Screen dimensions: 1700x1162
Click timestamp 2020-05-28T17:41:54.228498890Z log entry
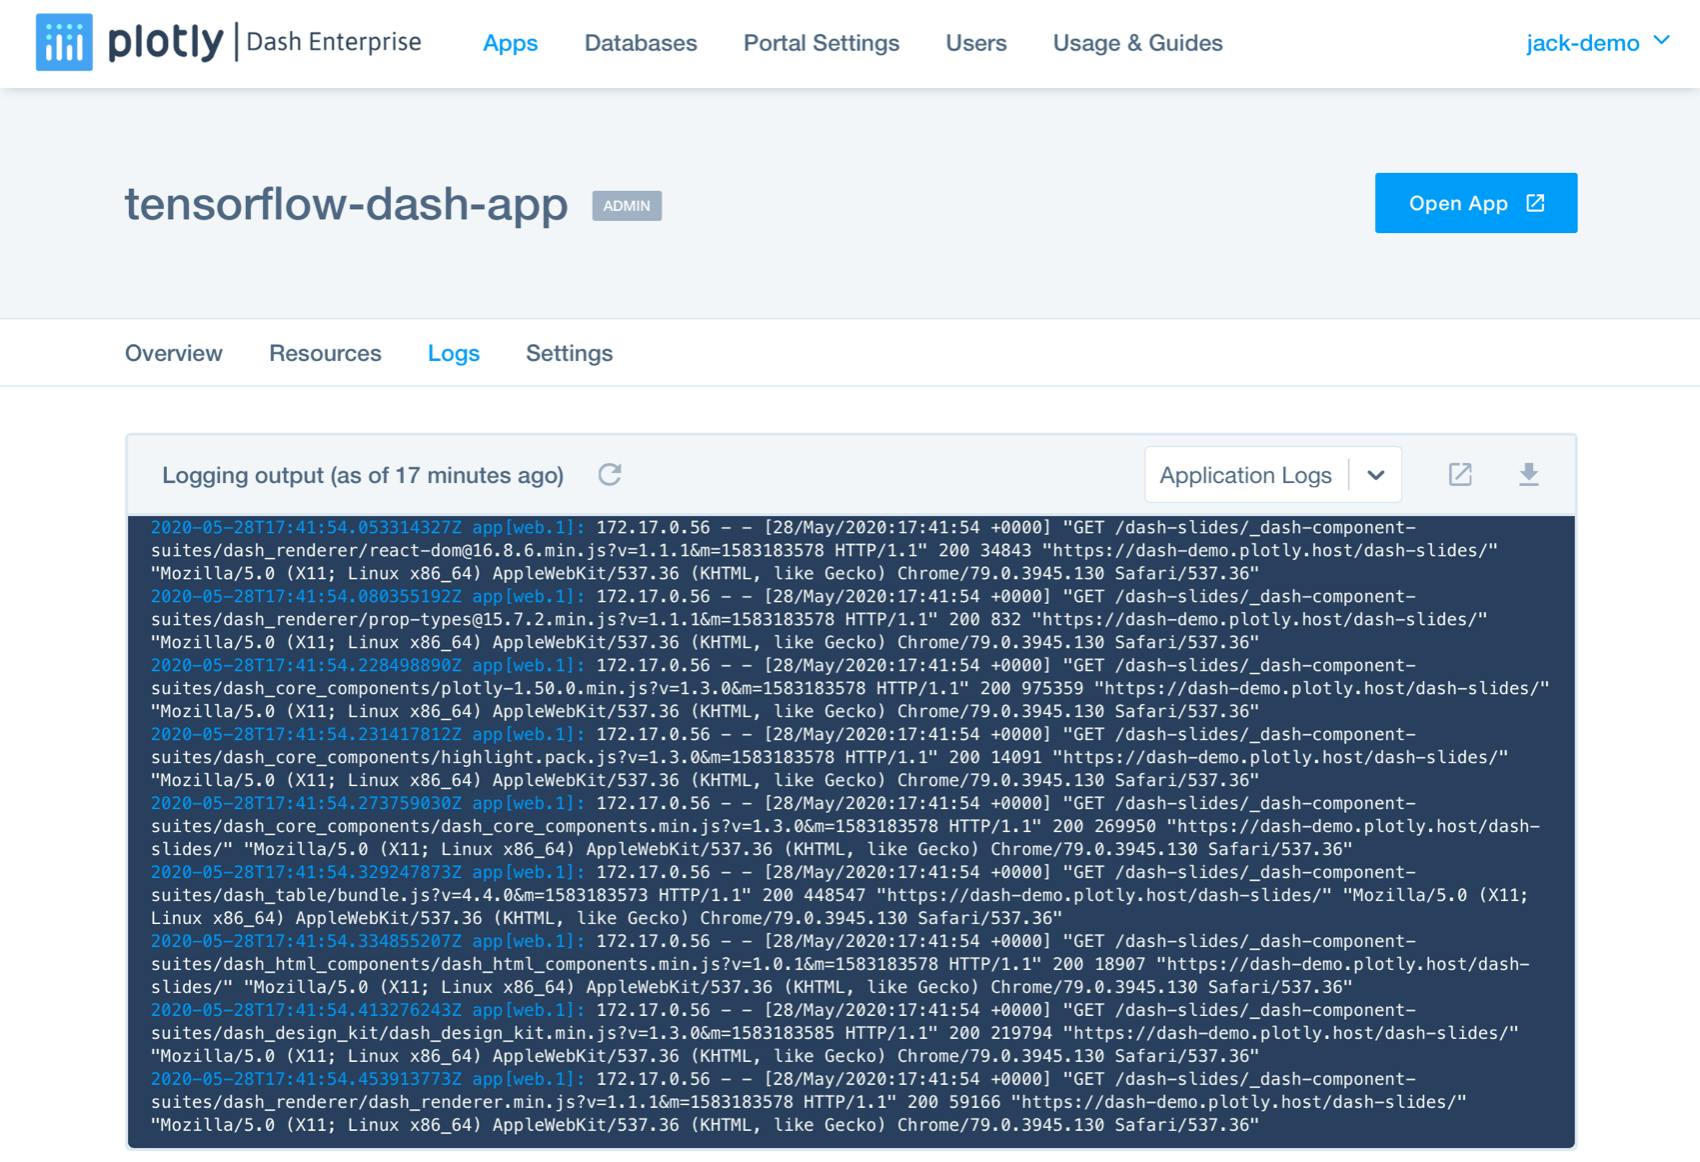click(x=307, y=665)
